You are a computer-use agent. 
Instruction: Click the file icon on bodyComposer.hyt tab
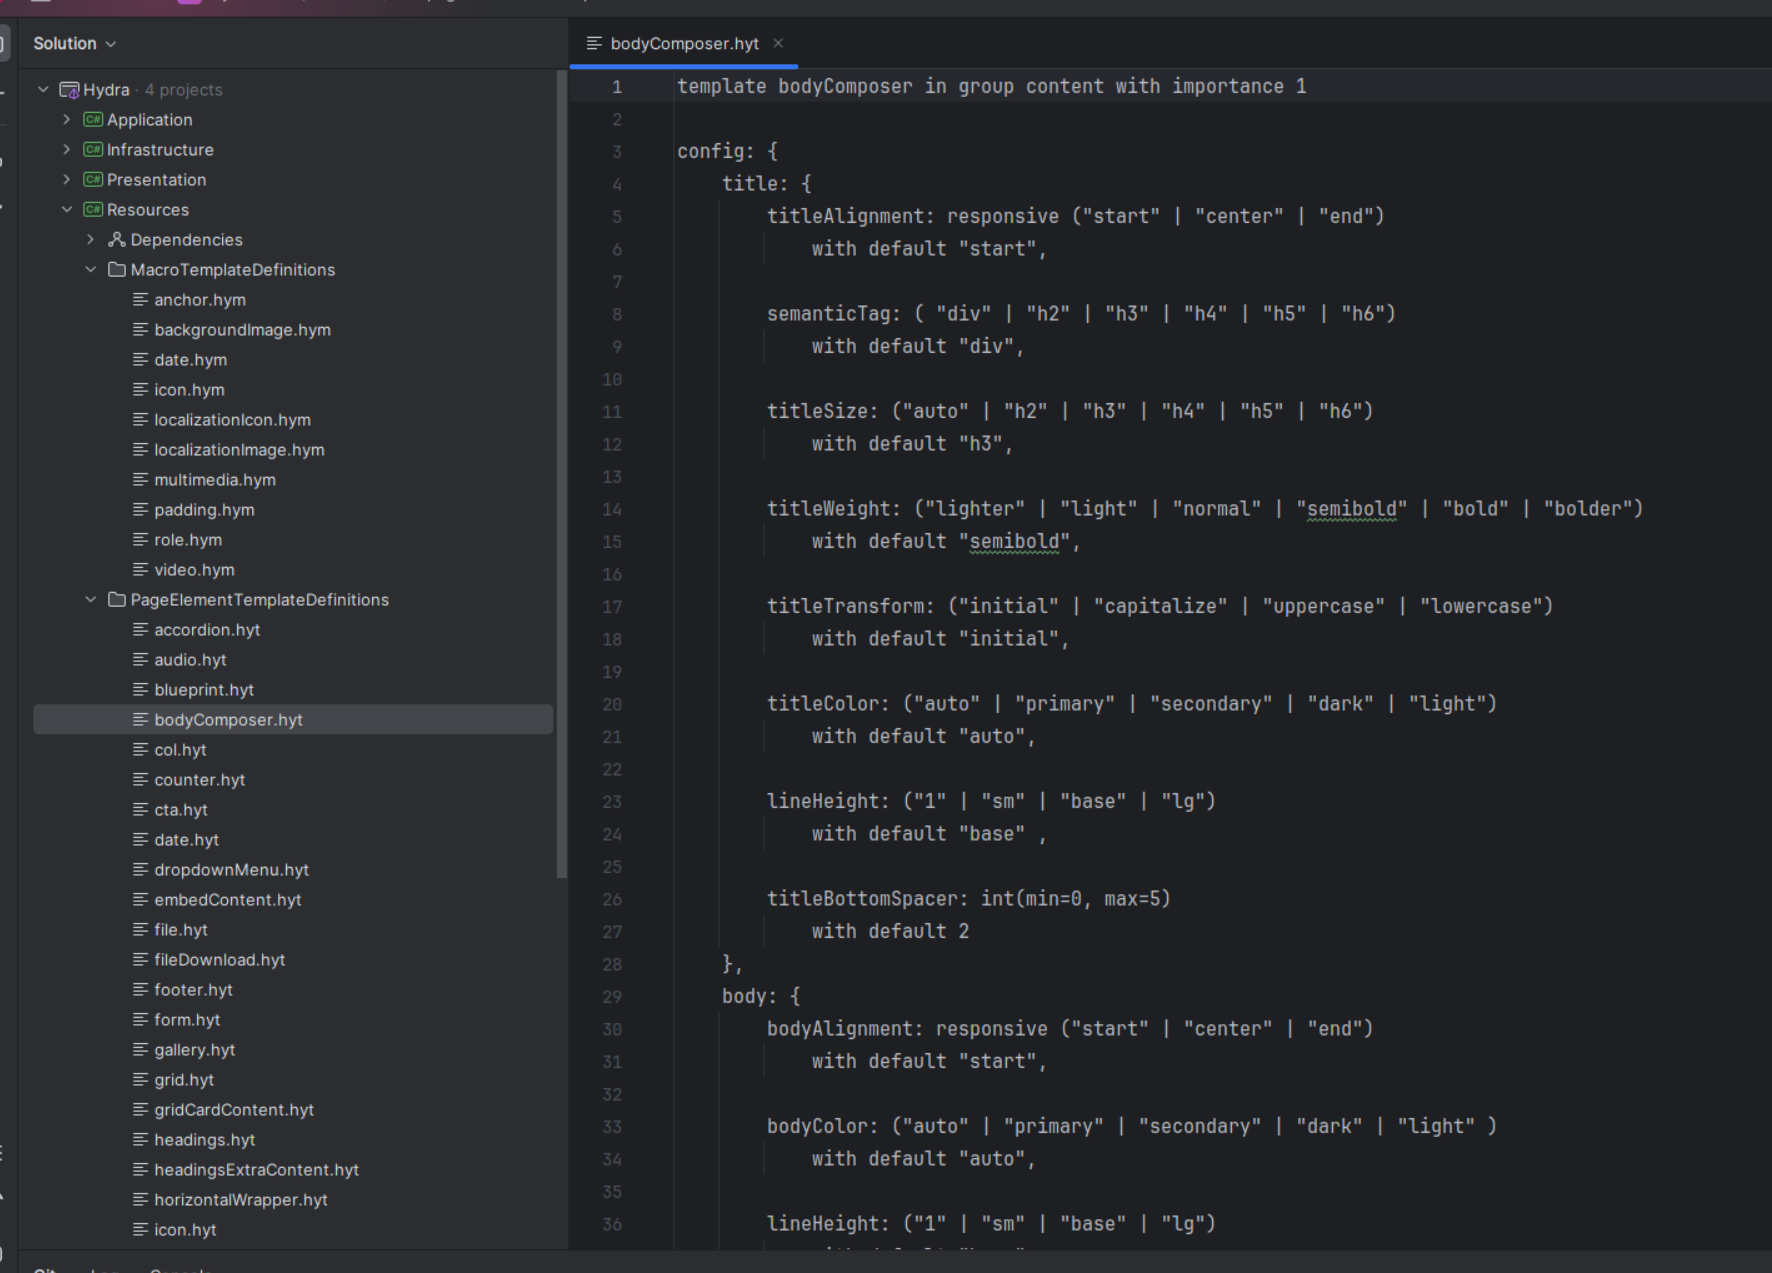[594, 44]
